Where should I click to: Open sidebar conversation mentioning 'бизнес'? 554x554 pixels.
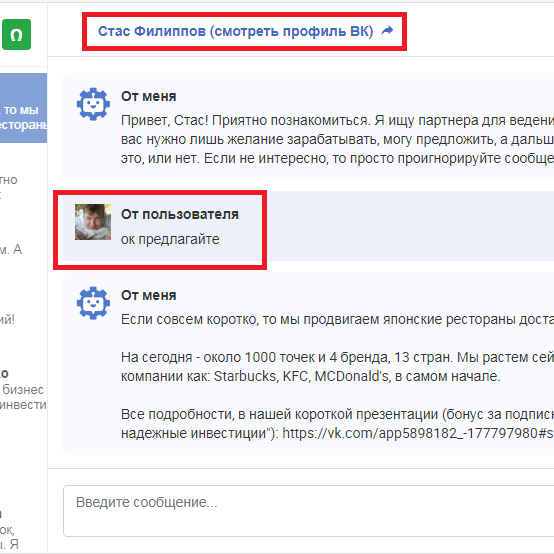tap(23, 389)
